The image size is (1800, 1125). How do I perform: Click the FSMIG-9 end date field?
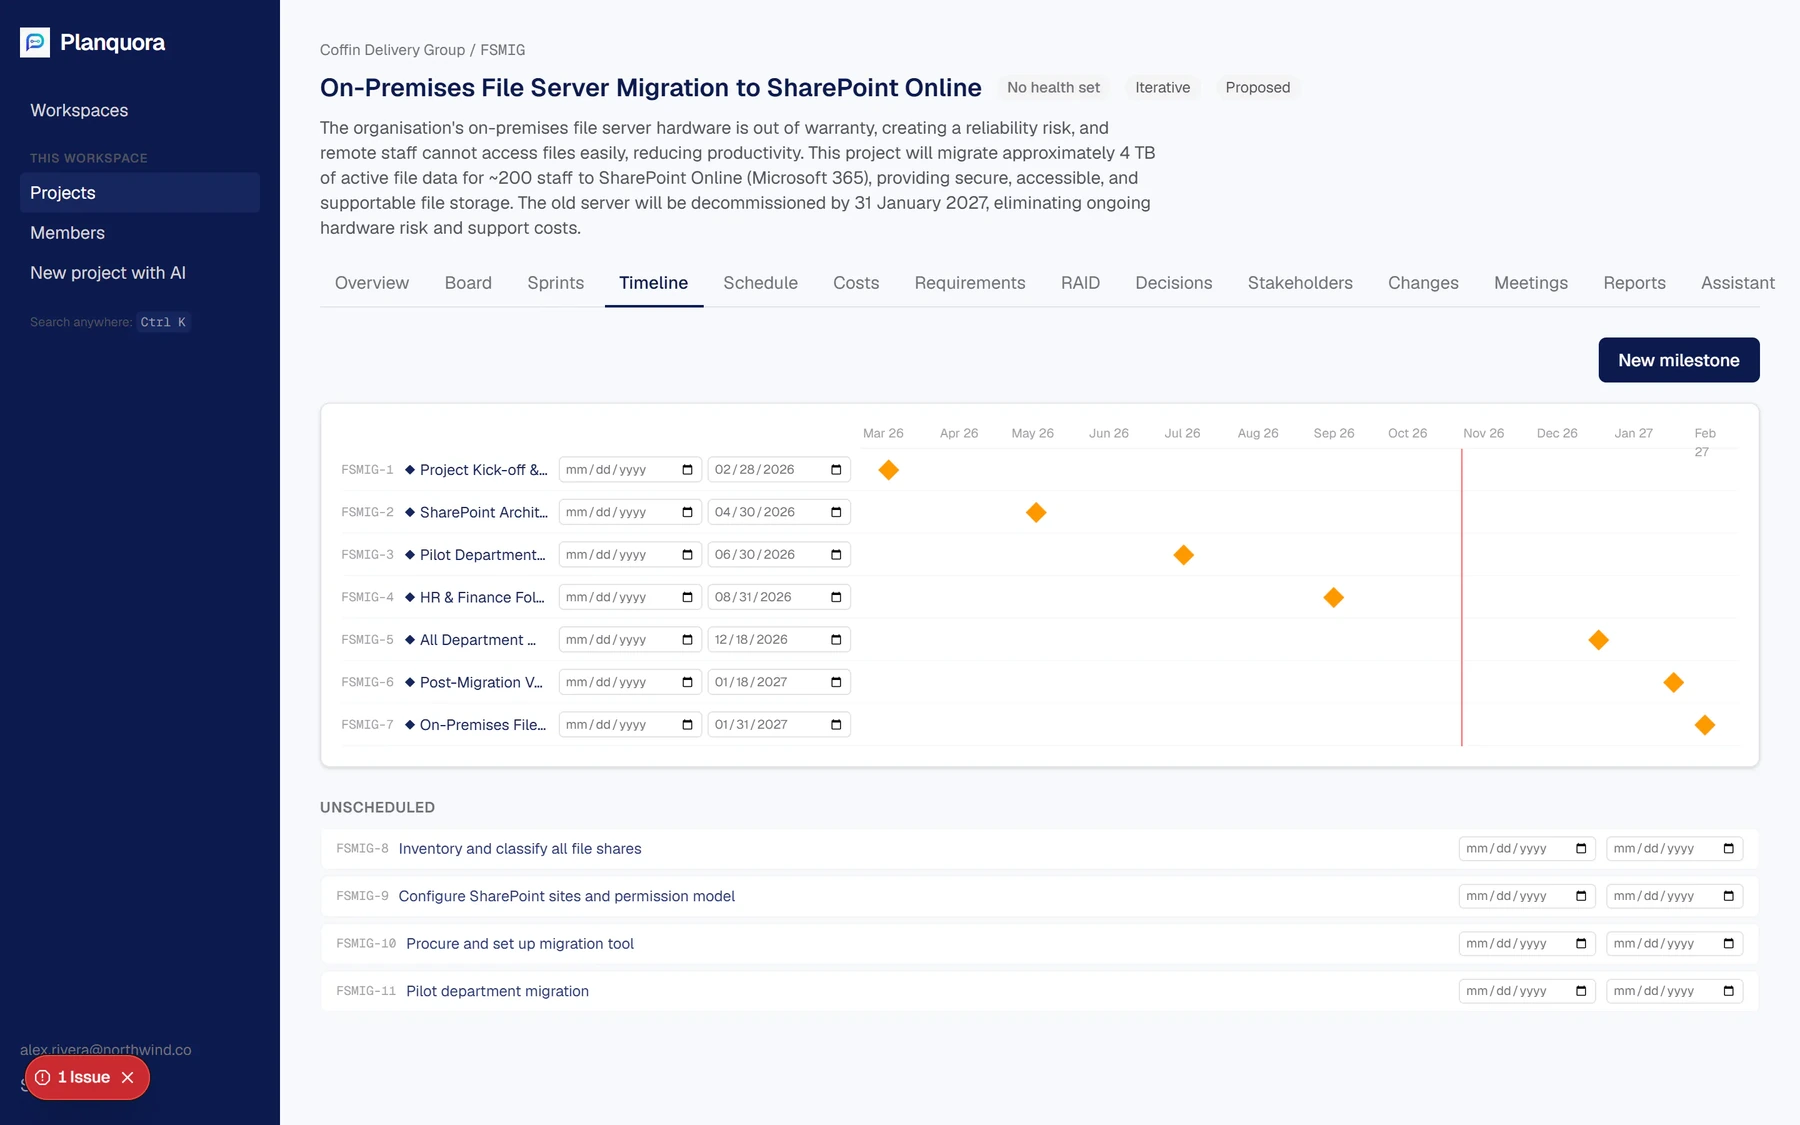(1674, 896)
